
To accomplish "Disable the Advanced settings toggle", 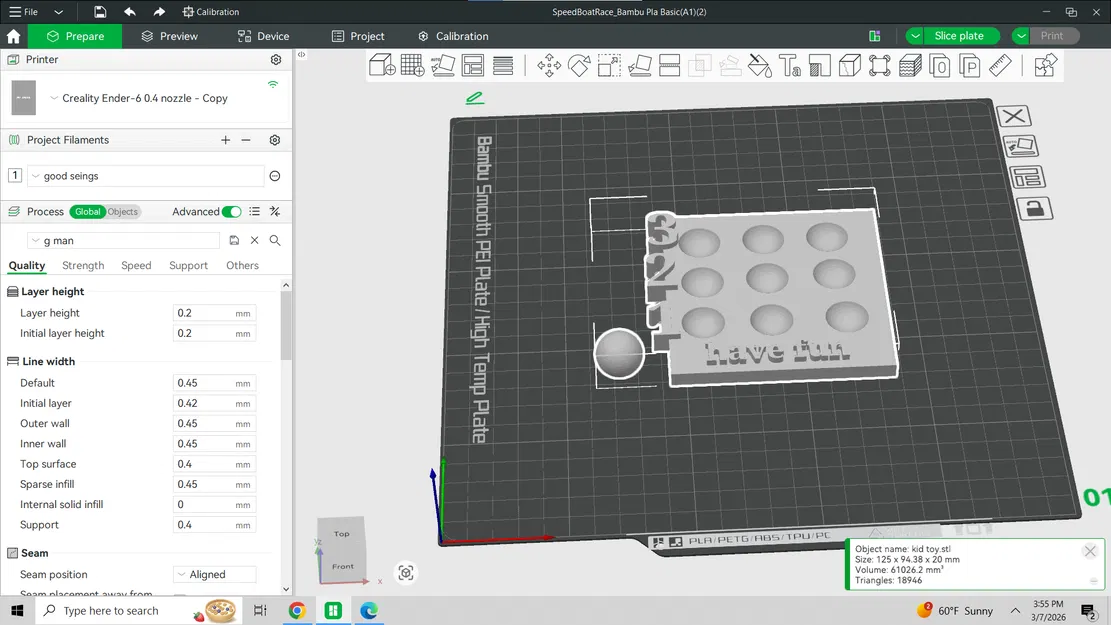I will click(x=231, y=211).
